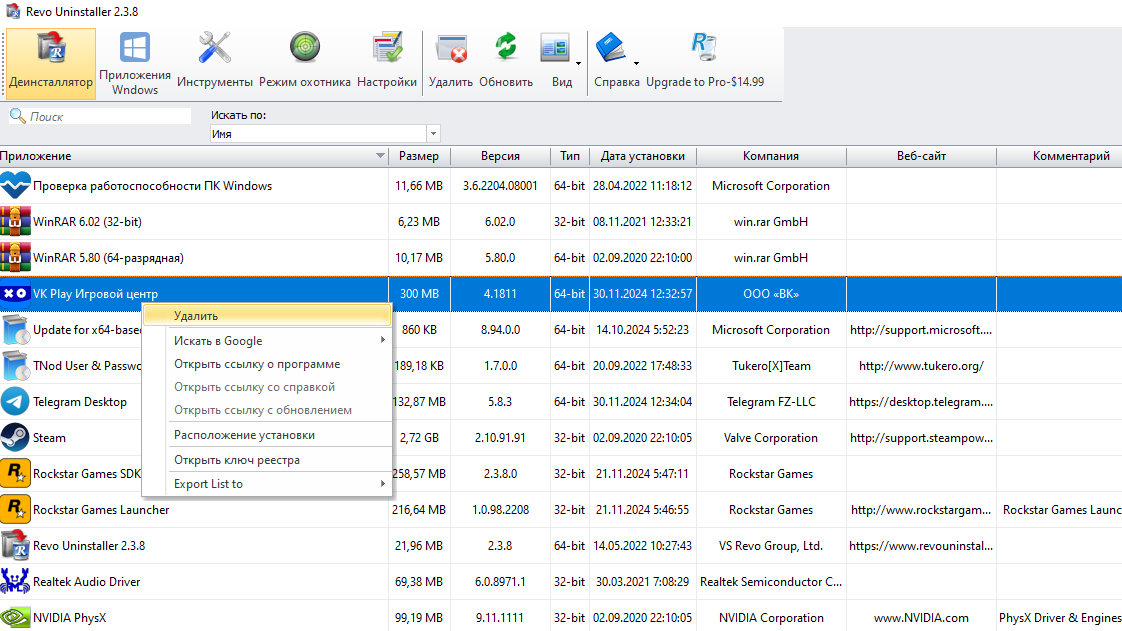This screenshot has height=631, width=1122.
Task: Sort by the Компания column header
Action: coord(771,156)
